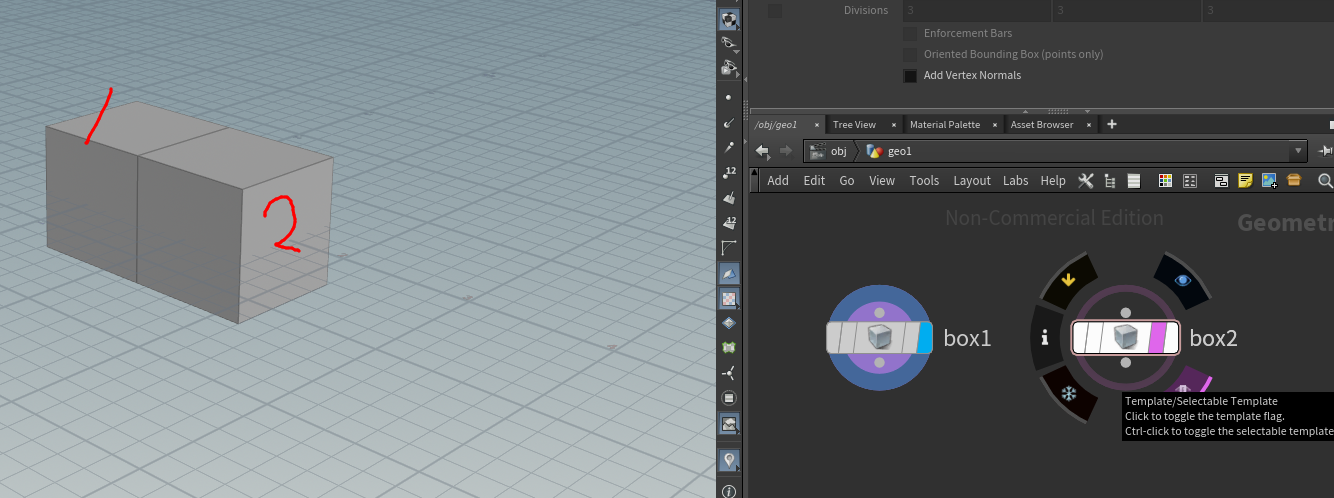Click box2 top input connector
1334x498 pixels.
point(1126,313)
